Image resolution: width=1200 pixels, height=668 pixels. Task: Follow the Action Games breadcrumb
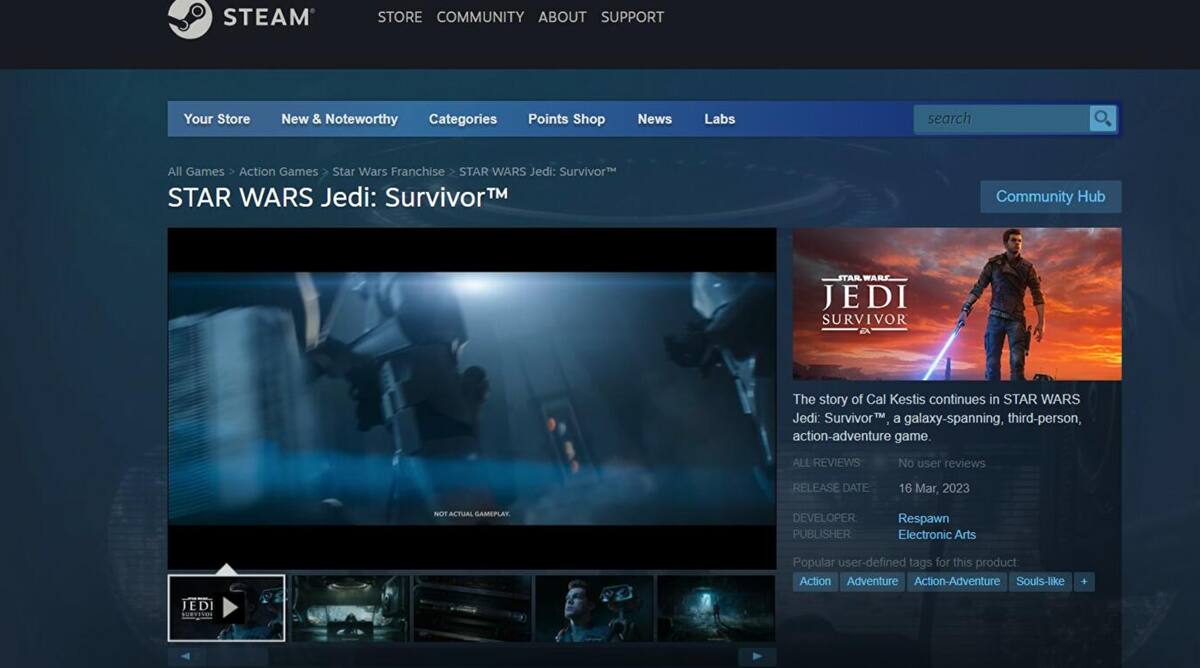(x=278, y=172)
